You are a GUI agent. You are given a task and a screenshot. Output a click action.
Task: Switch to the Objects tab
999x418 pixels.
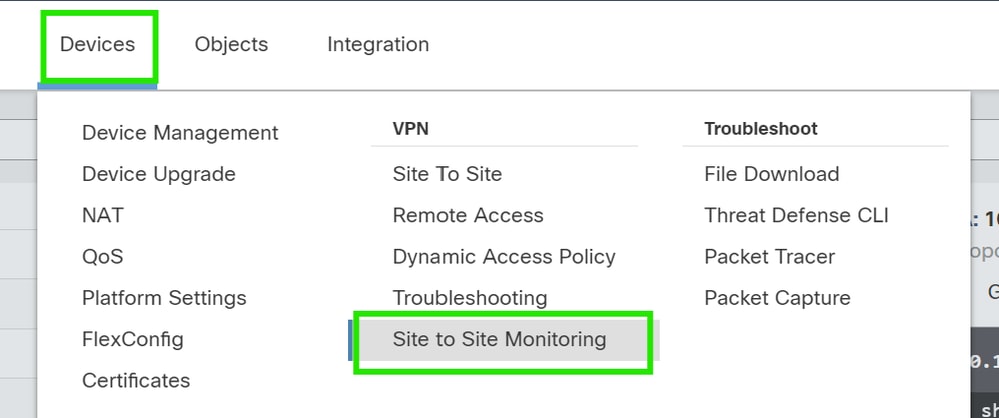click(x=231, y=45)
